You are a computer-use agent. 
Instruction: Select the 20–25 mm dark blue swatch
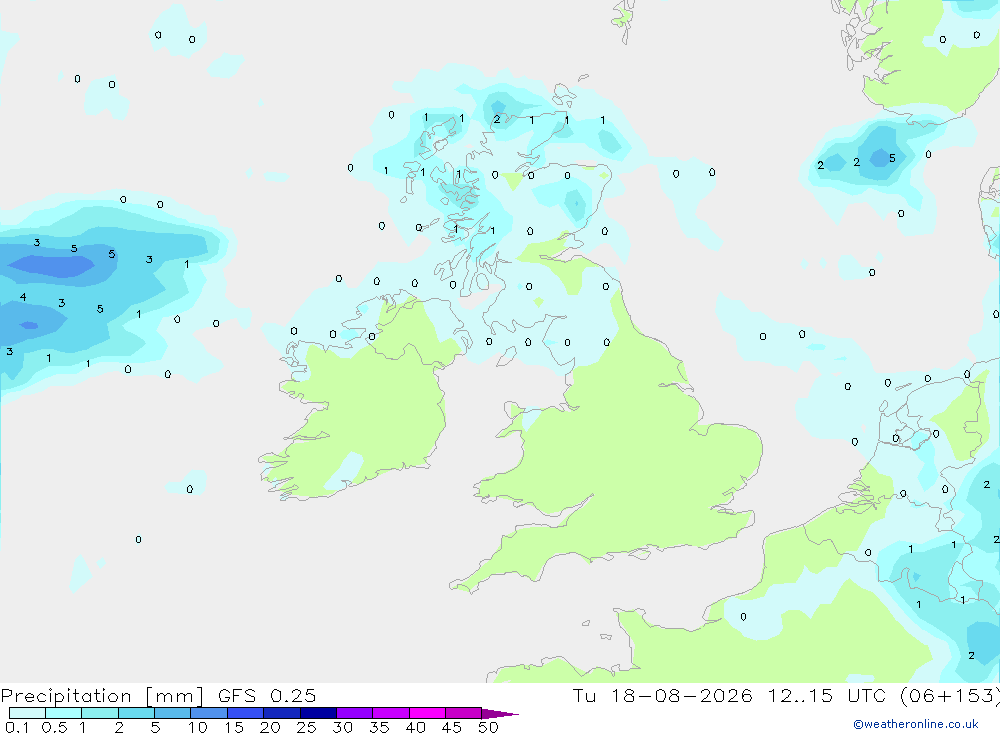coord(282,713)
